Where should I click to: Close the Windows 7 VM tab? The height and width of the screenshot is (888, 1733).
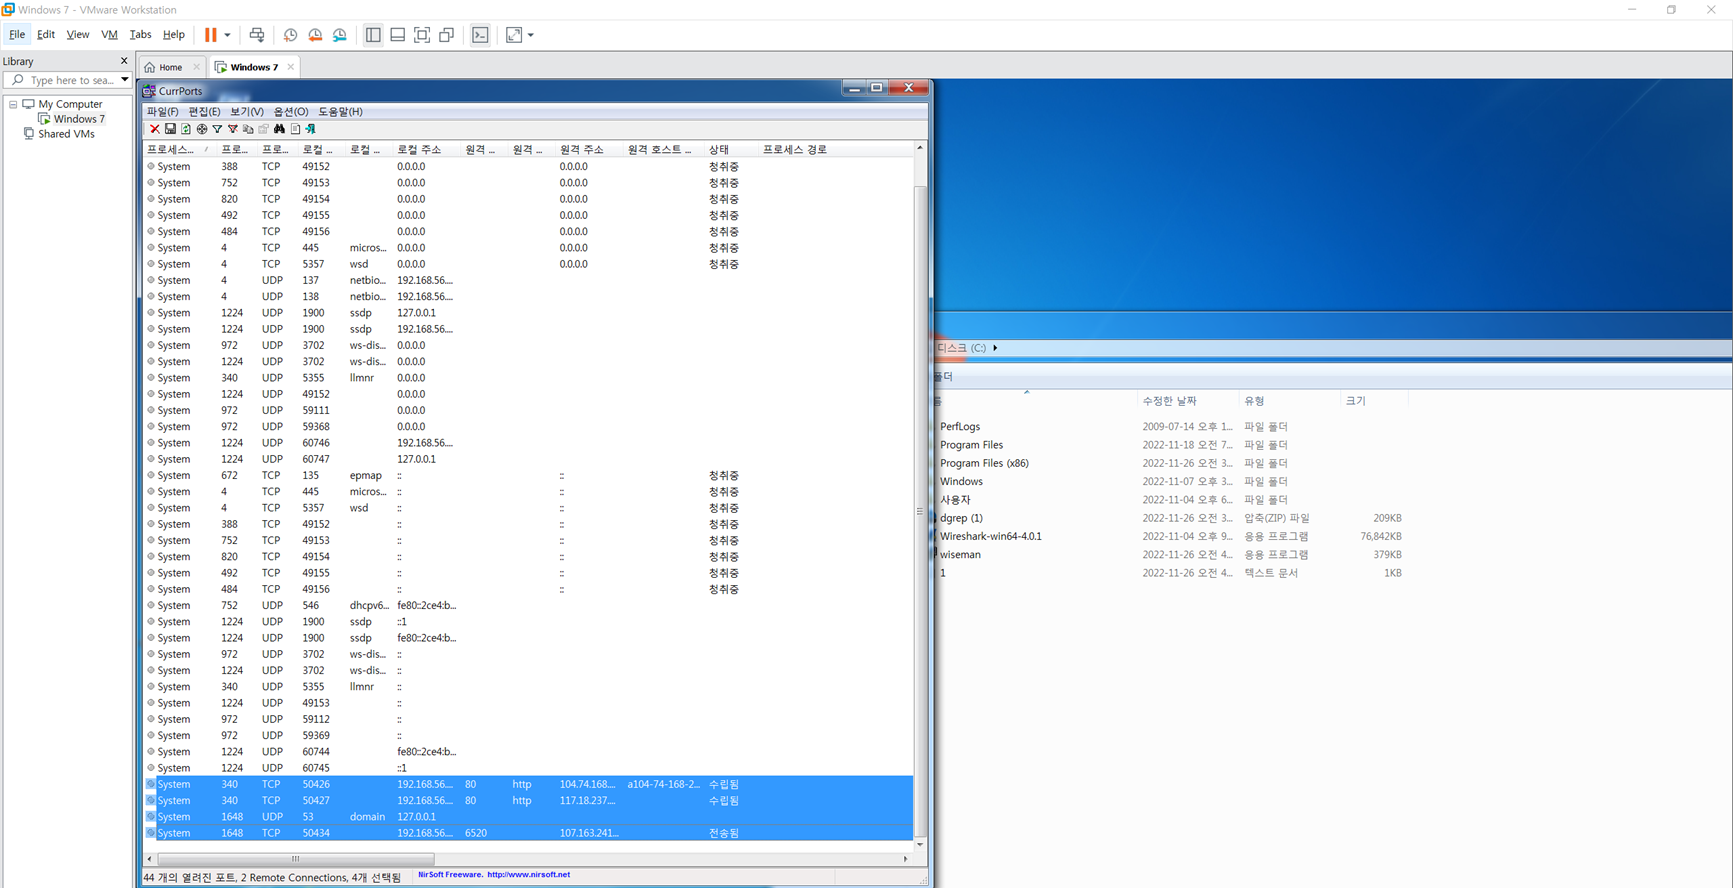[x=291, y=67]
